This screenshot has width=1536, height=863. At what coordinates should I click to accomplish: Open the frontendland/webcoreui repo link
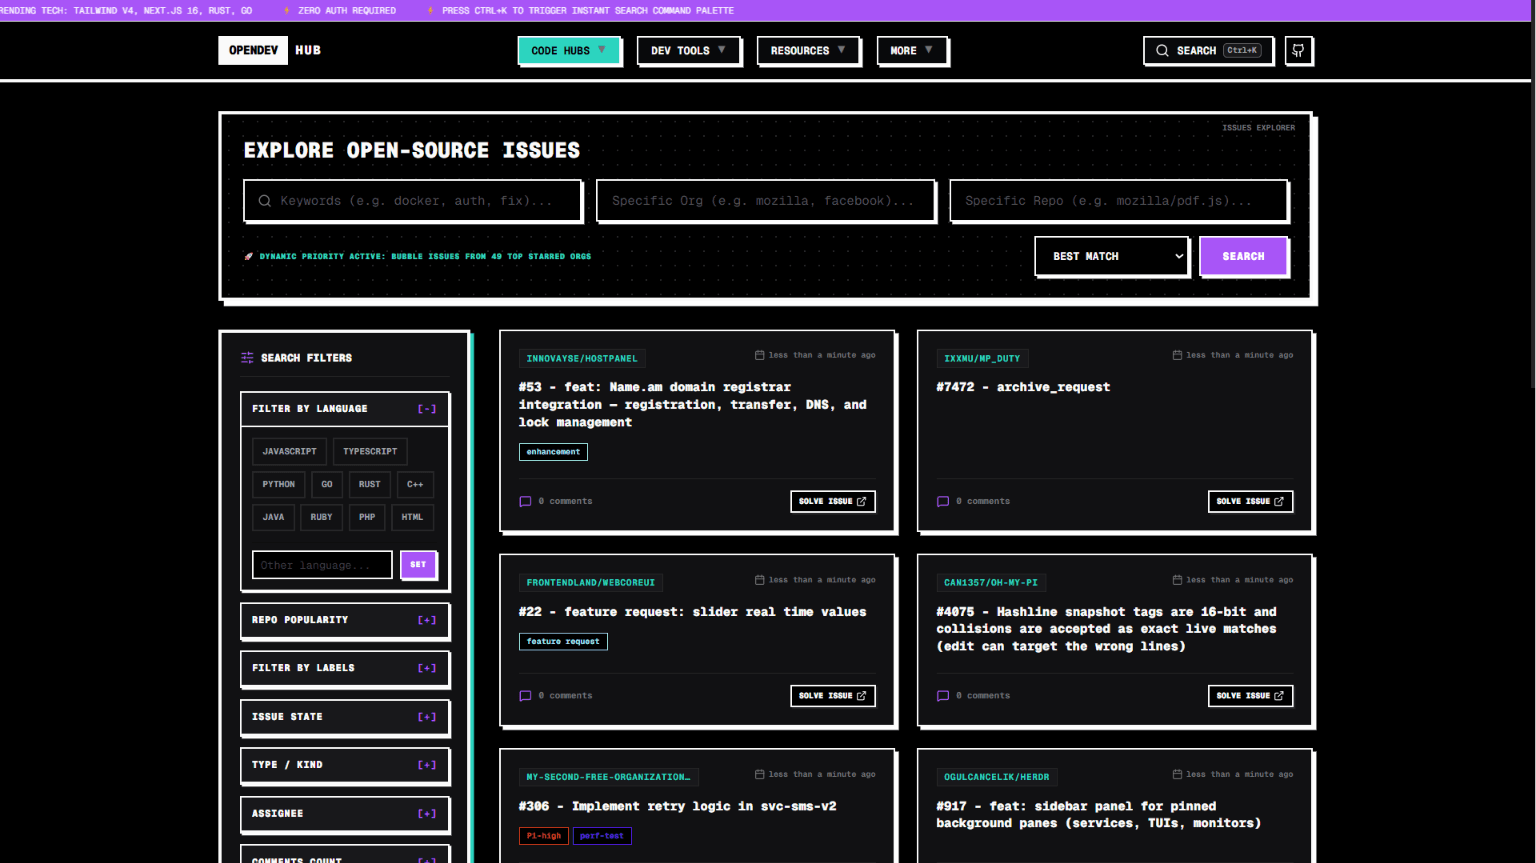pyautogui.click(x=590, y=582)
